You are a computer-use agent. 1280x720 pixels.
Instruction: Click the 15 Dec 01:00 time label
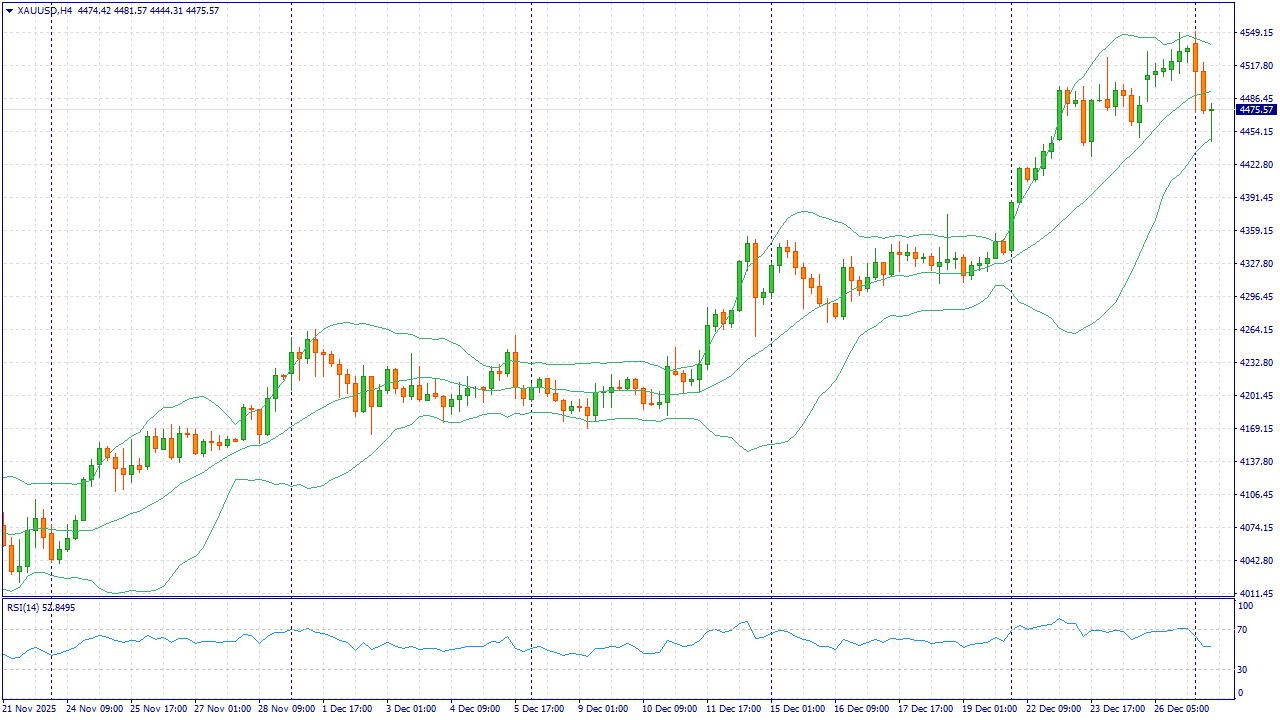(799, 709)
